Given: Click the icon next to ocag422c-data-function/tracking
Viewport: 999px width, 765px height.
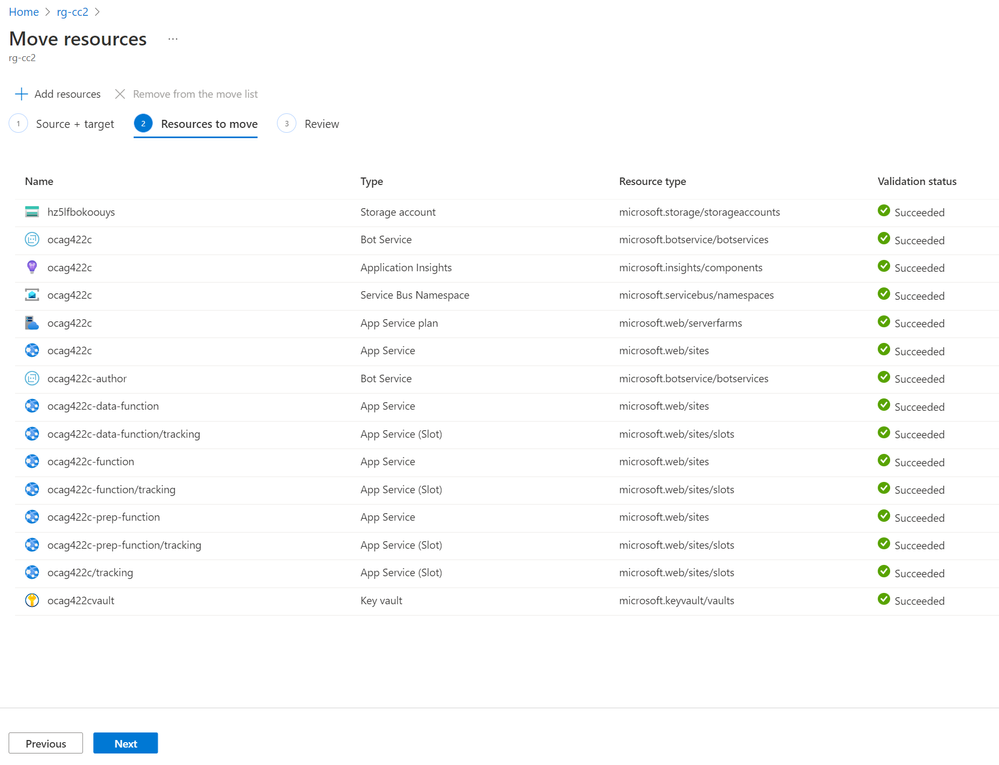Looking at the screenshot, I should (x=32, y=434).
